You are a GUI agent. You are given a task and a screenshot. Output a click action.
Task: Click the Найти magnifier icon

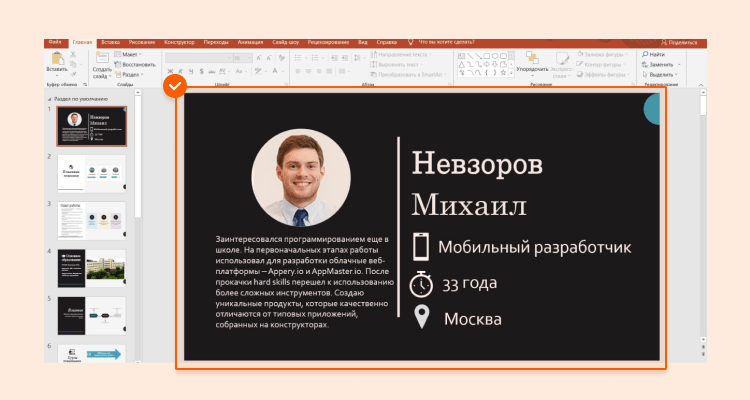tap(645, 54)
